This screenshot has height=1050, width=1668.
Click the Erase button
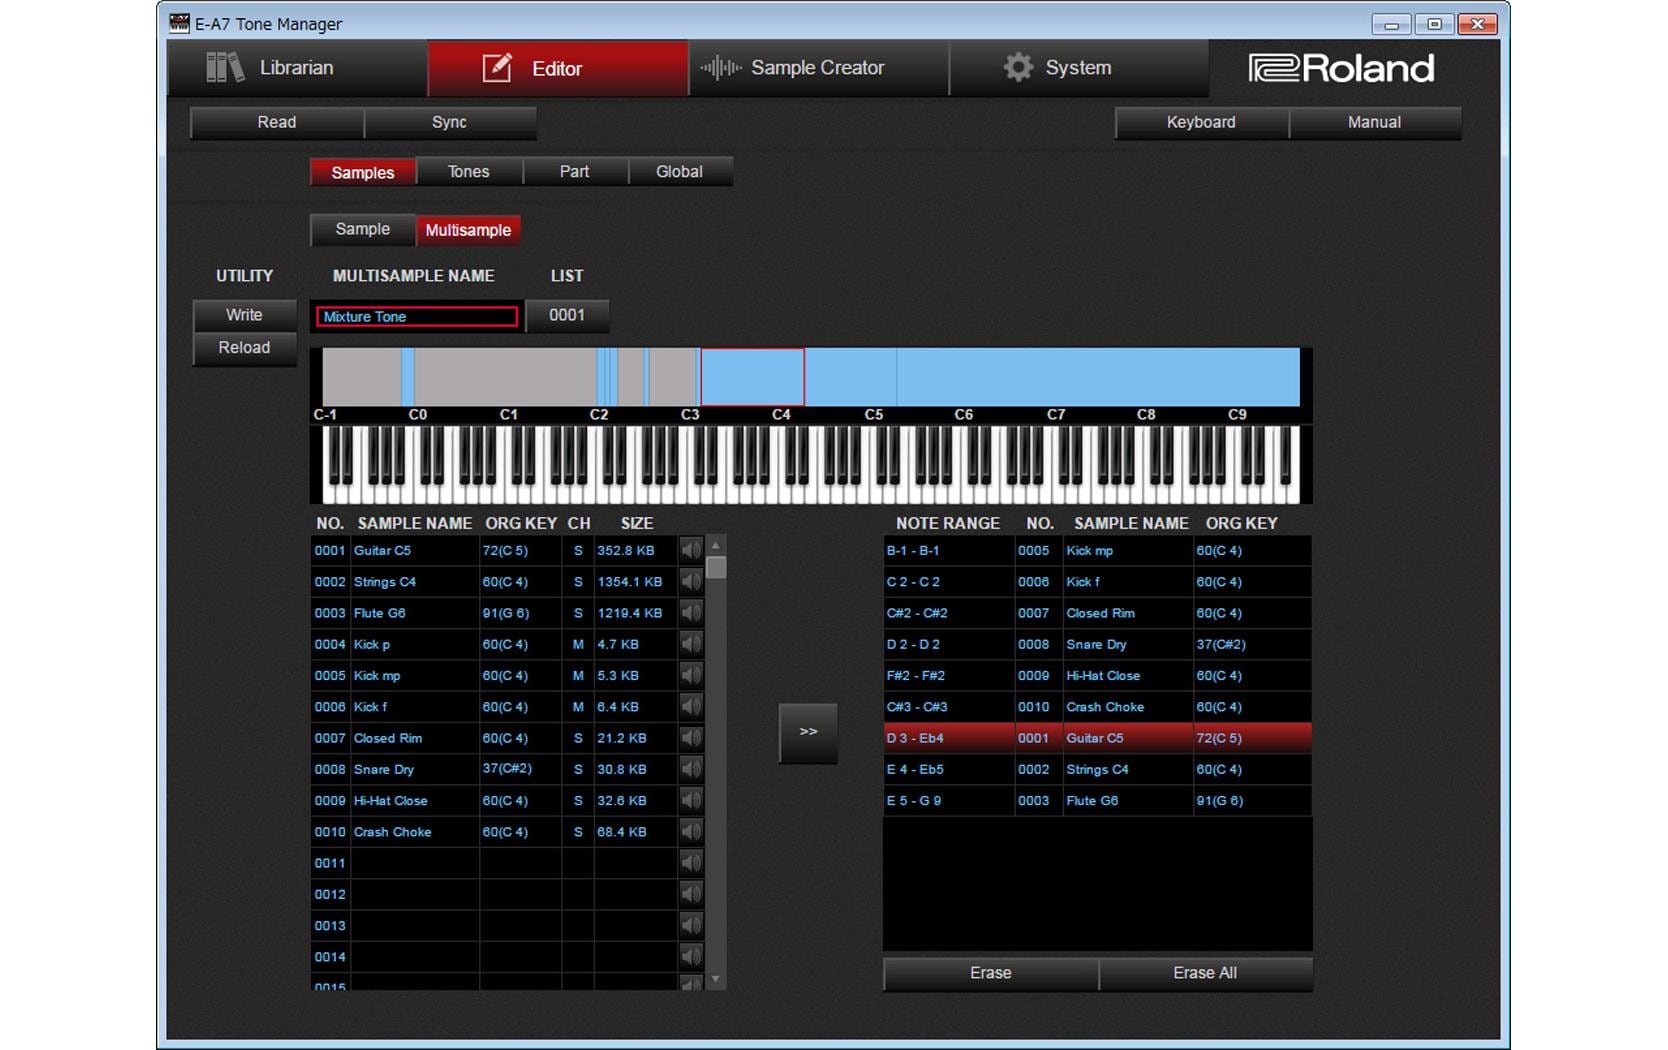(x=991, y=973)
